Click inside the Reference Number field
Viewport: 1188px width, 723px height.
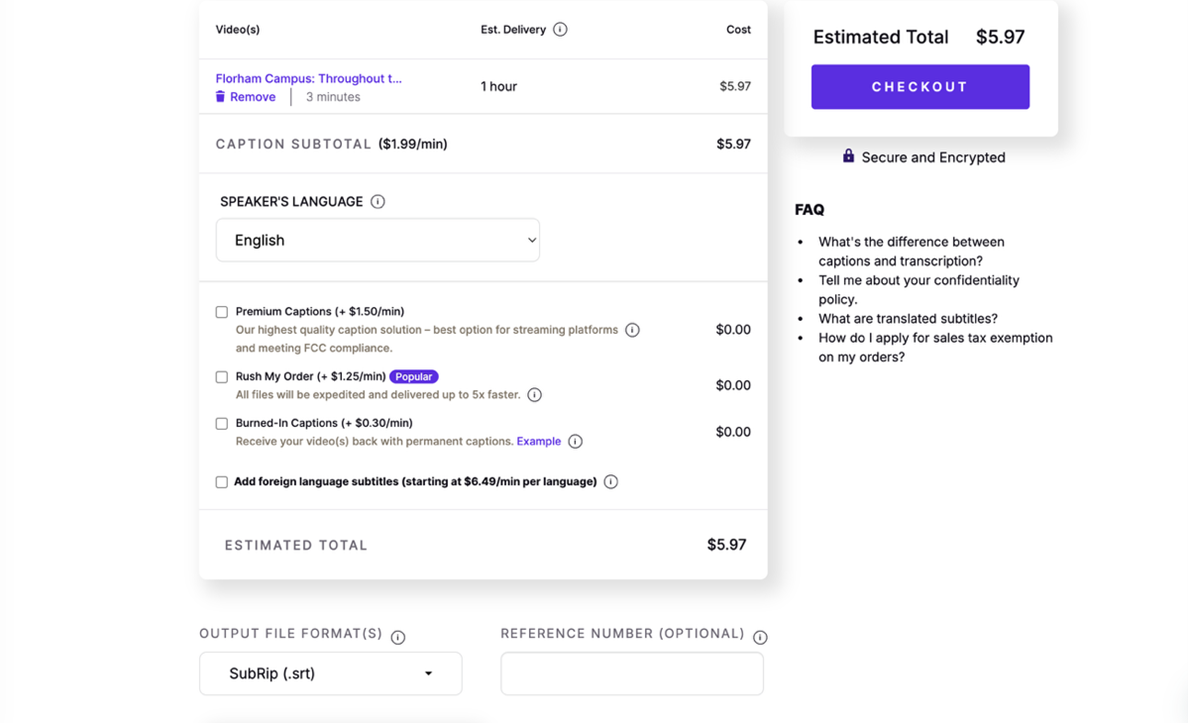(x=632, y=673)
